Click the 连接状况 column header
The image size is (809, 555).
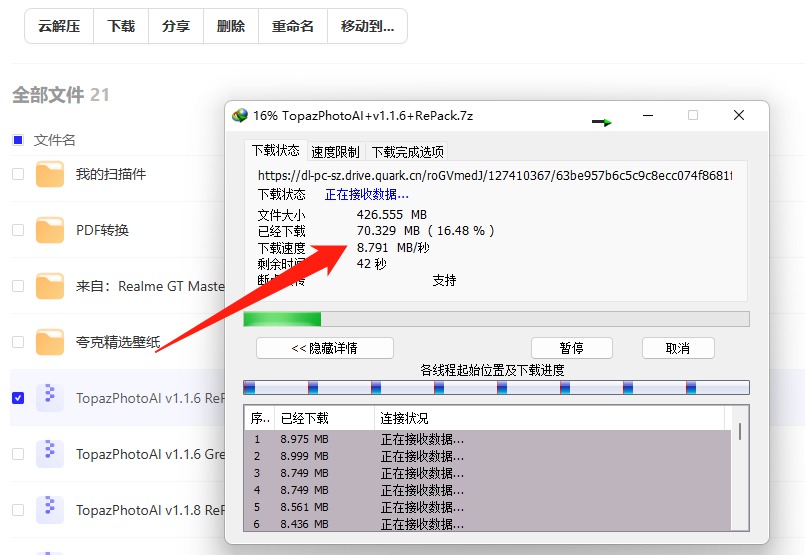[x=549, y=418]
